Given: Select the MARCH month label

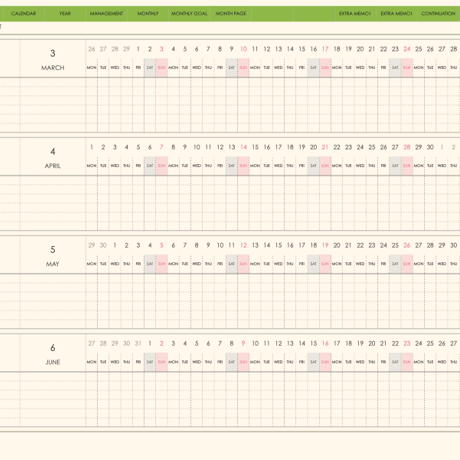Looking at the screenshot, I should pos(53,68).
